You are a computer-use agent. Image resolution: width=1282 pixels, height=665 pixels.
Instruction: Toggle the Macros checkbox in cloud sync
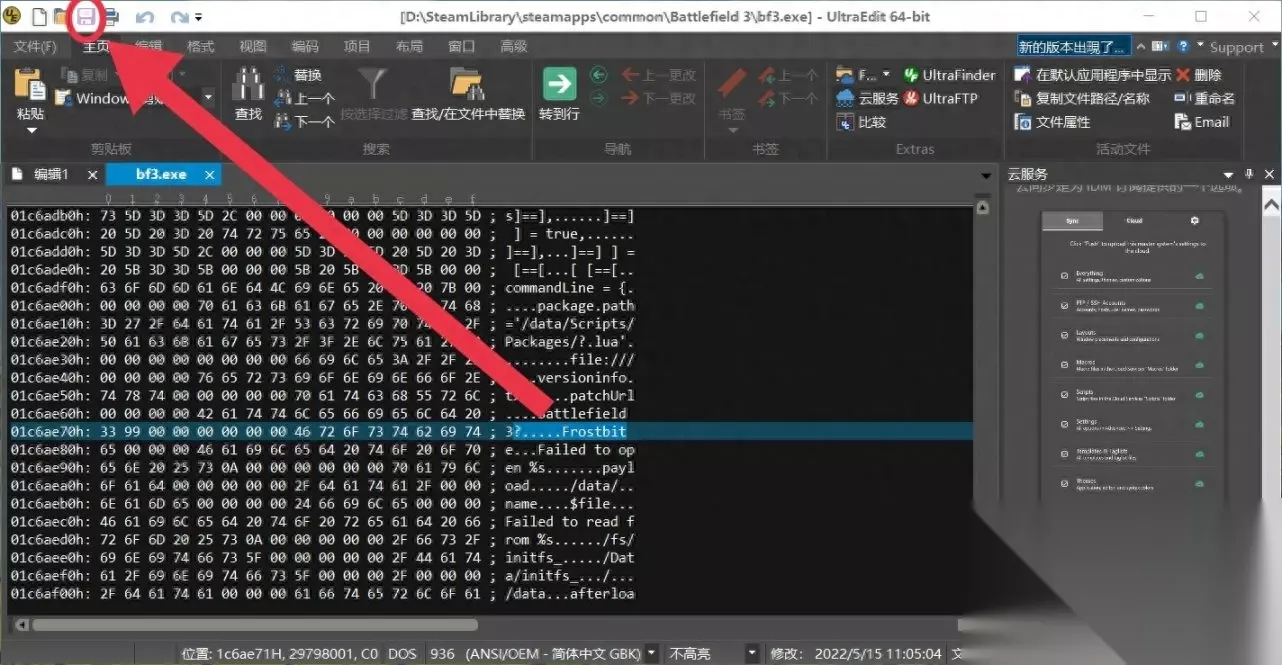click(x=1065, y=364)
